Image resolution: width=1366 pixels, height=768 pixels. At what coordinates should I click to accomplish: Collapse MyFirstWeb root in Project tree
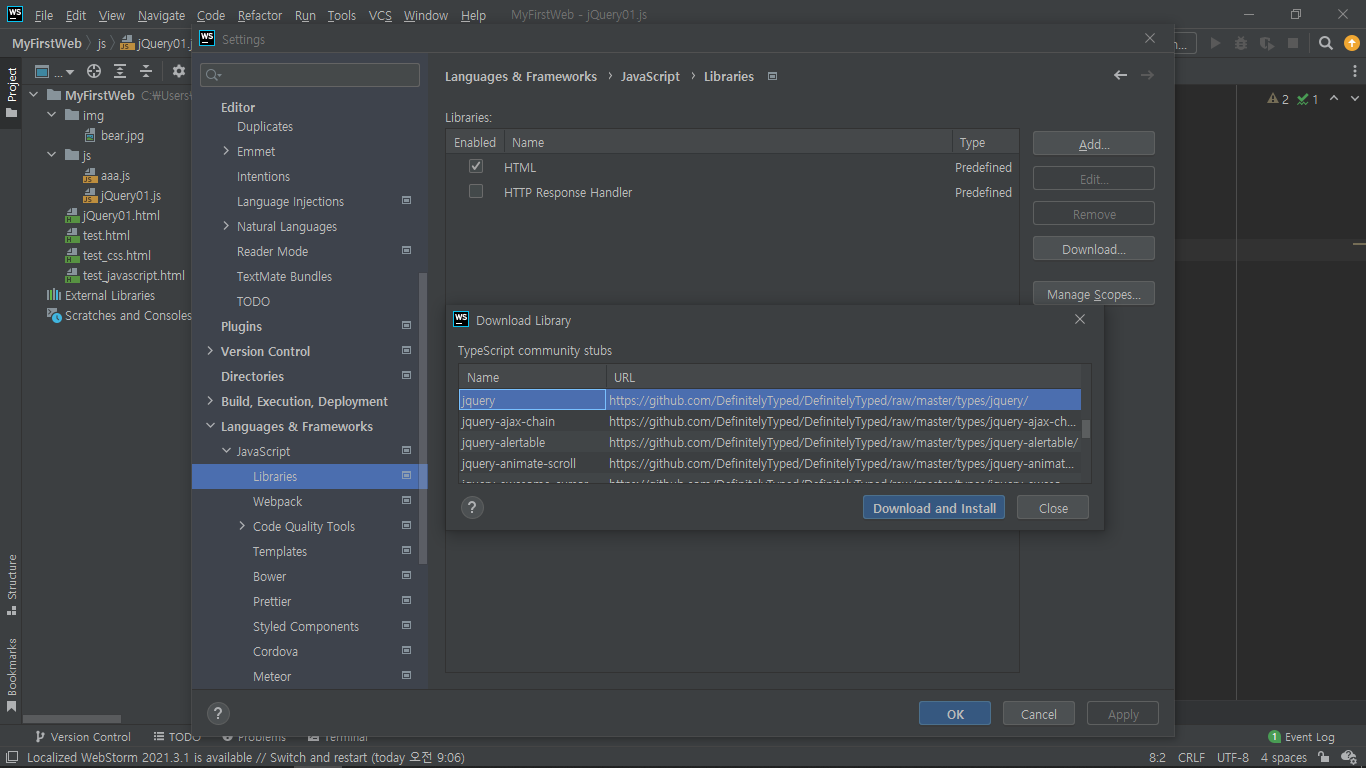point(34,95)
